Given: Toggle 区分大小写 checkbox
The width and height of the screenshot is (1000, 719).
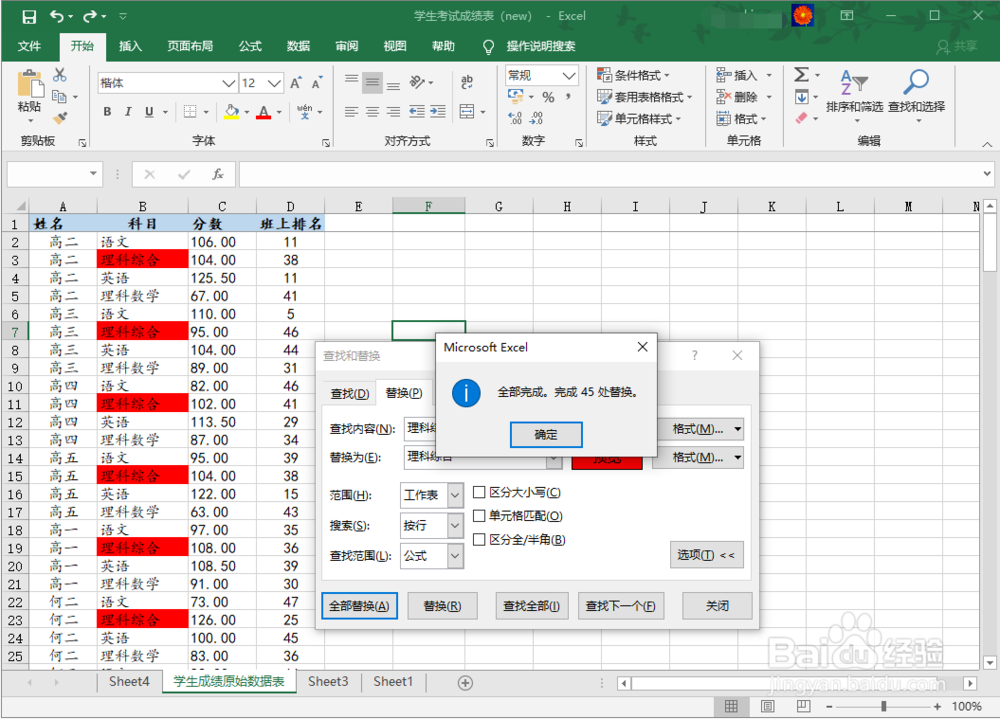Looking at the screenshot, I should coord(479,492).
